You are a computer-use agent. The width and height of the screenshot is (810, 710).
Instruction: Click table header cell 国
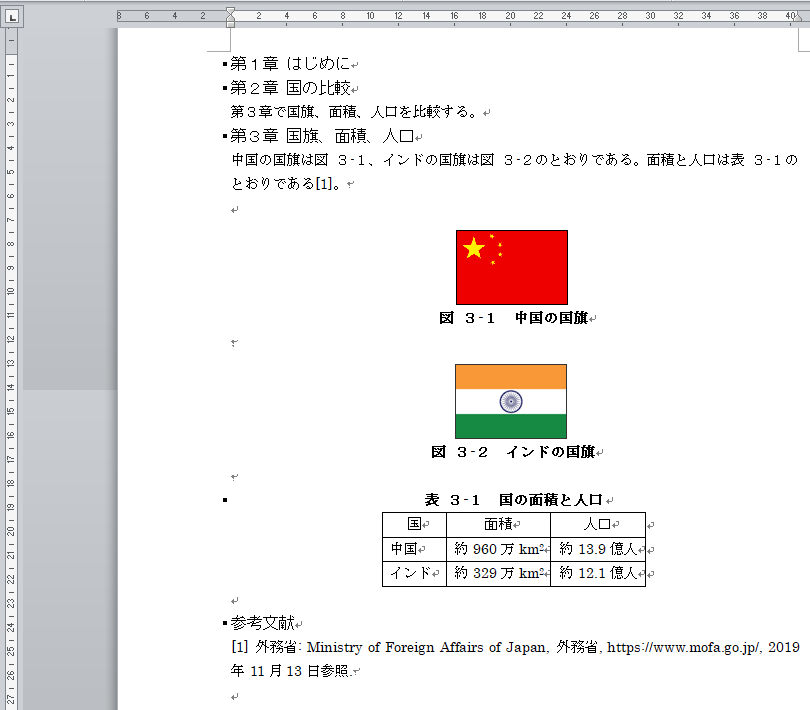[414, 524]
